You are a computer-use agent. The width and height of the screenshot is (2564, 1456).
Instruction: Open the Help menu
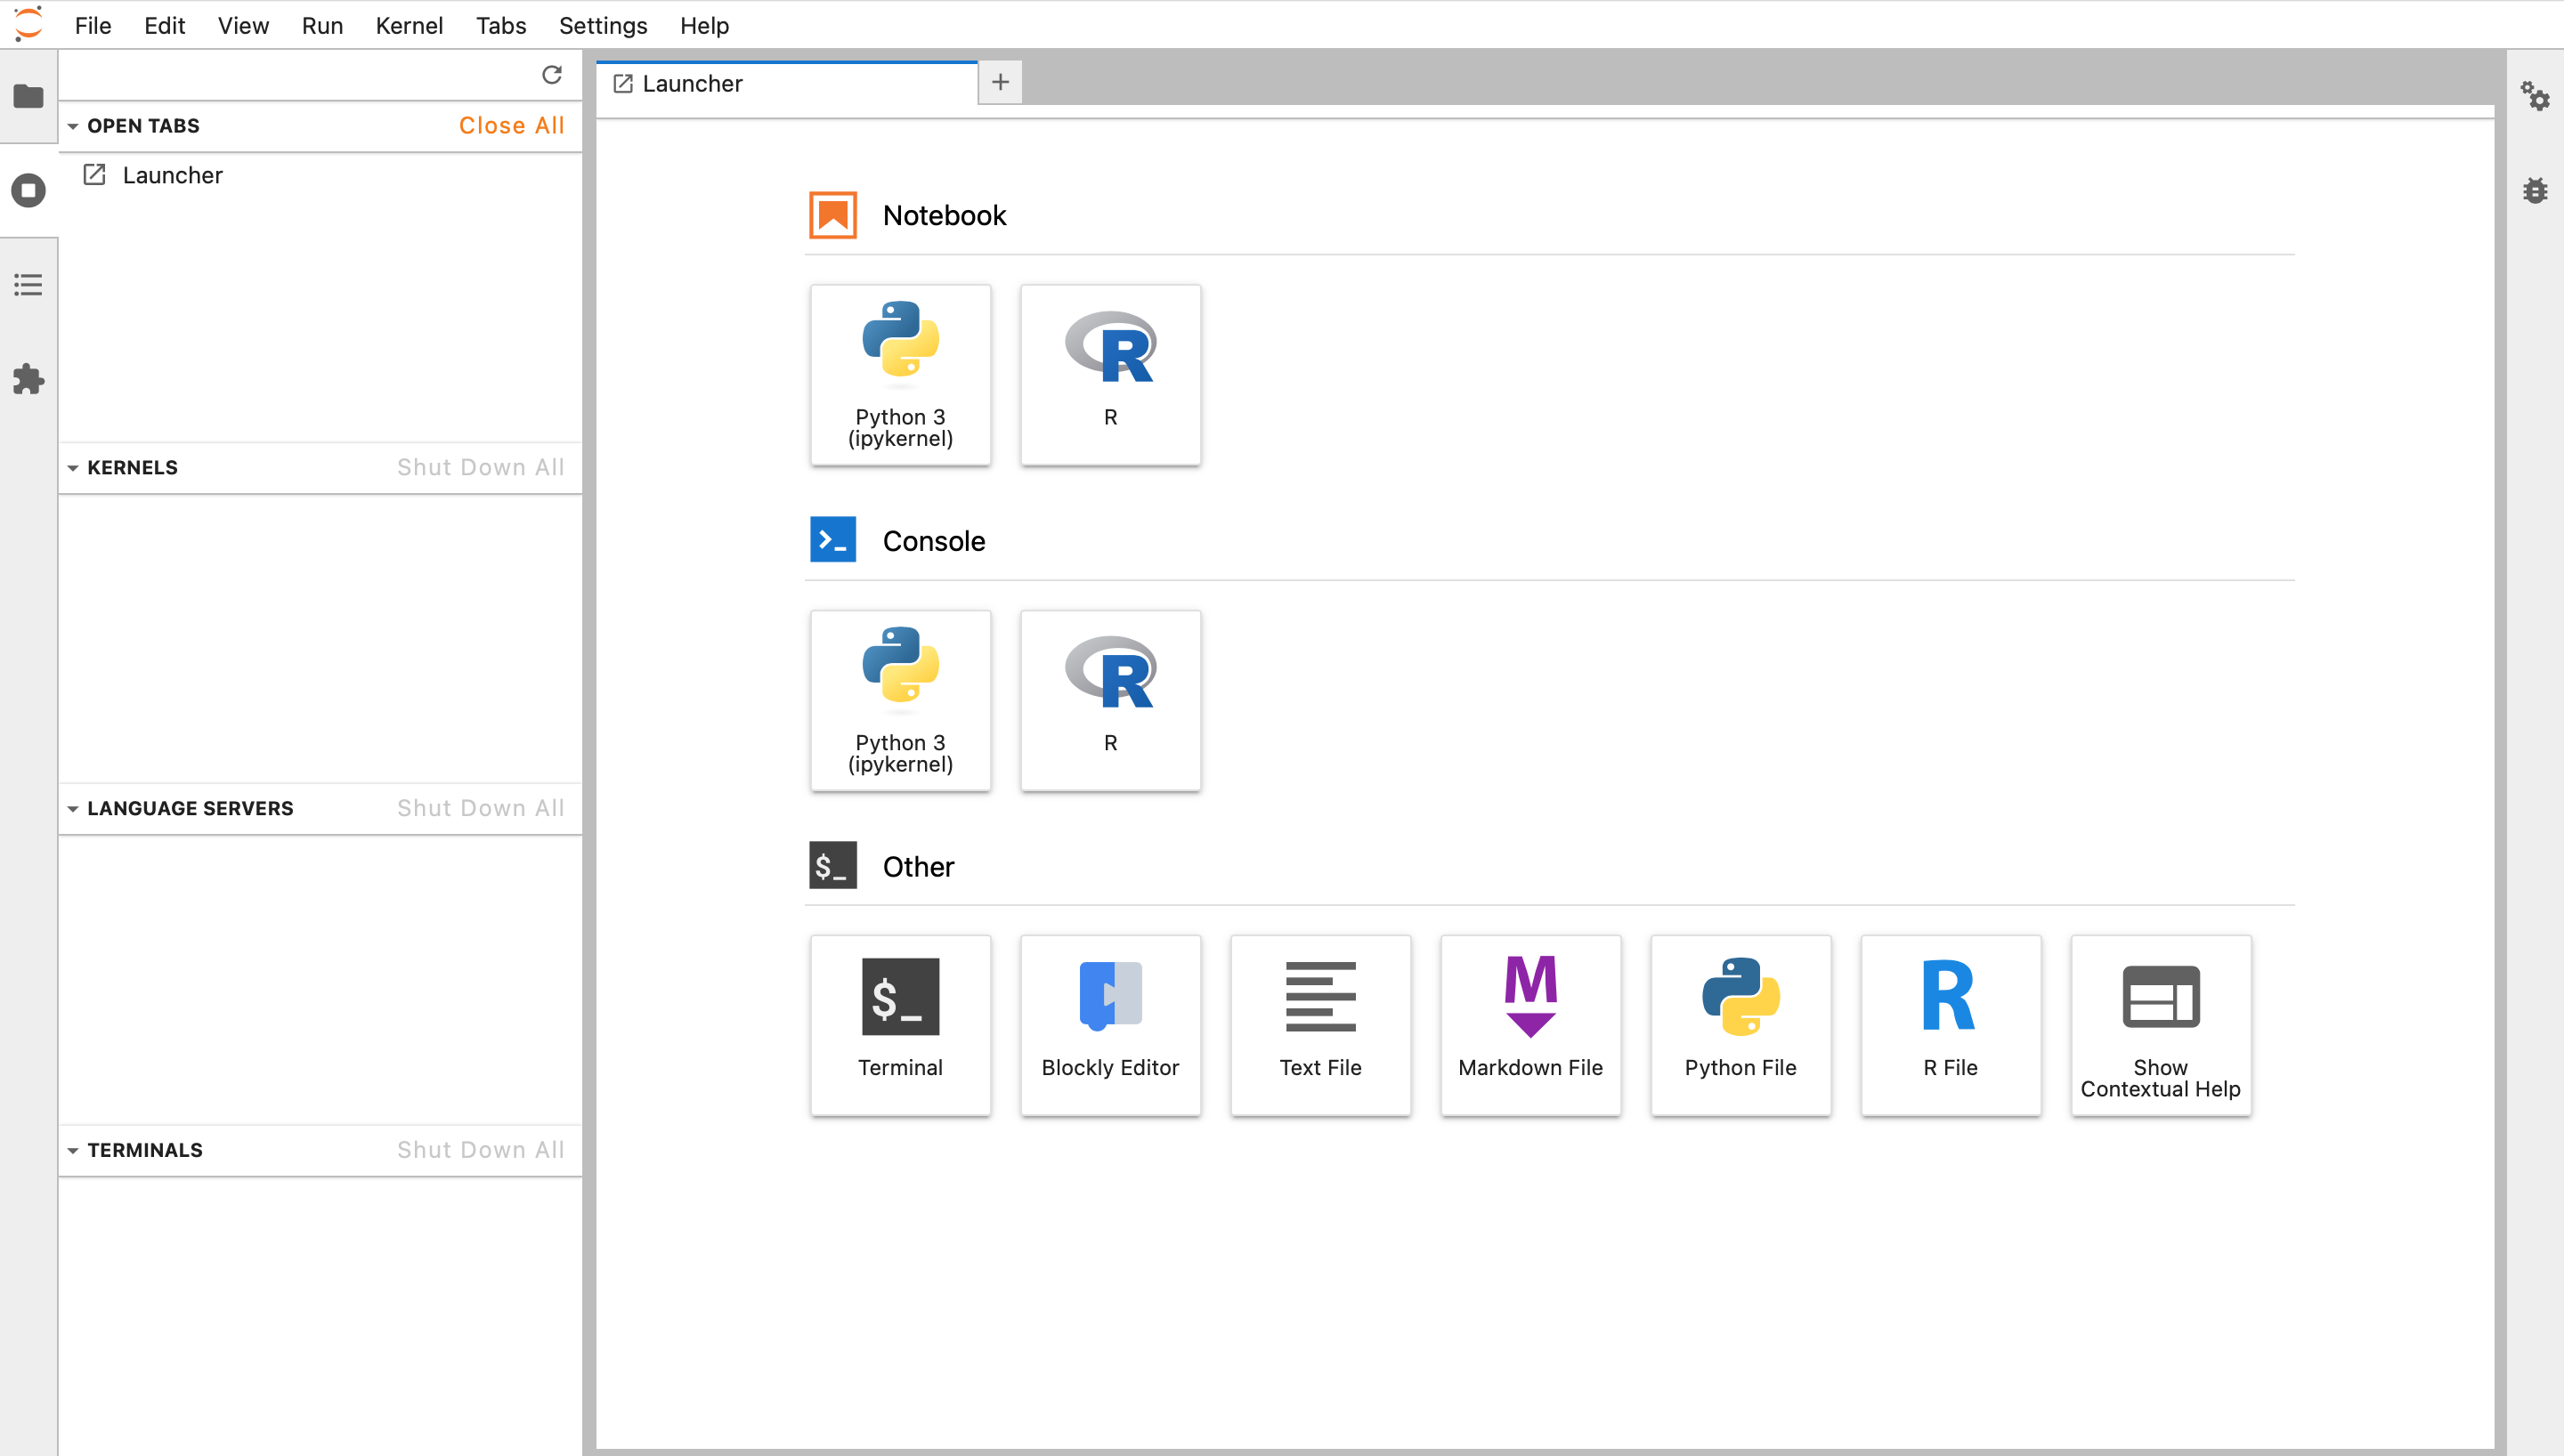pos(704,25)
